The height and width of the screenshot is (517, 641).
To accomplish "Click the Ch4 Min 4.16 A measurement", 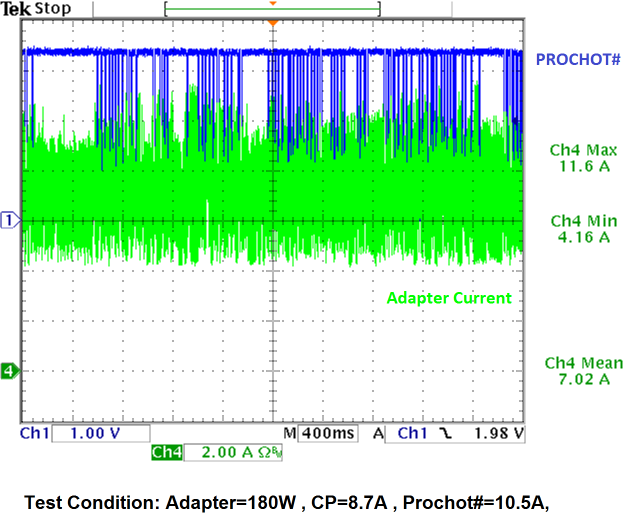I will coord(584,229).
